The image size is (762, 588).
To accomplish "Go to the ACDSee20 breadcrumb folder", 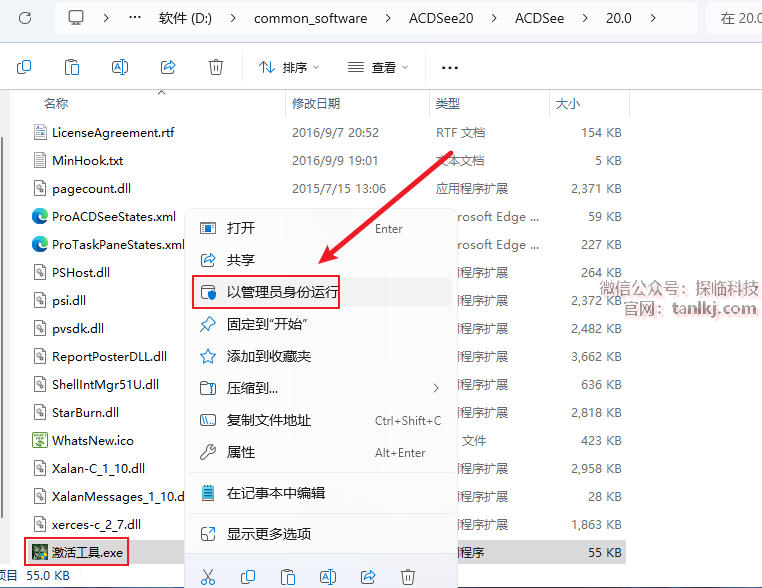I will click(441, 18).
